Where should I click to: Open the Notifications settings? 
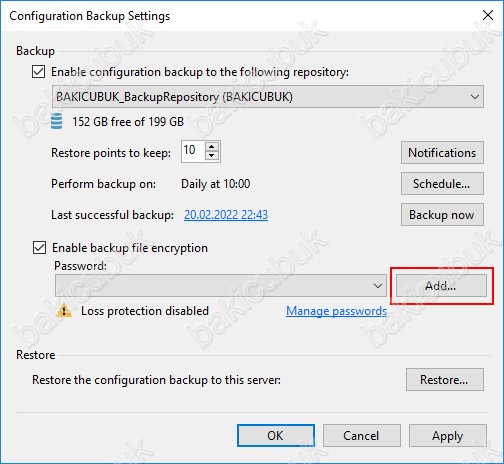(442, 153)
